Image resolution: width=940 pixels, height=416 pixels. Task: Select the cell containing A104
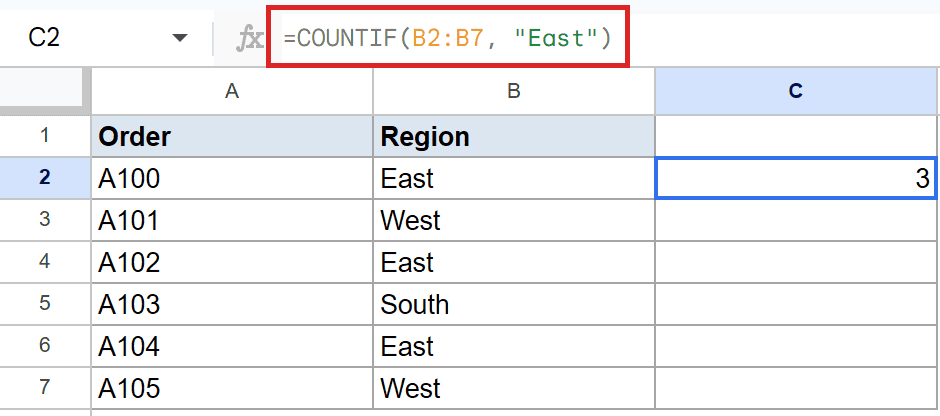pyautogui.click(x=232, y=346)
